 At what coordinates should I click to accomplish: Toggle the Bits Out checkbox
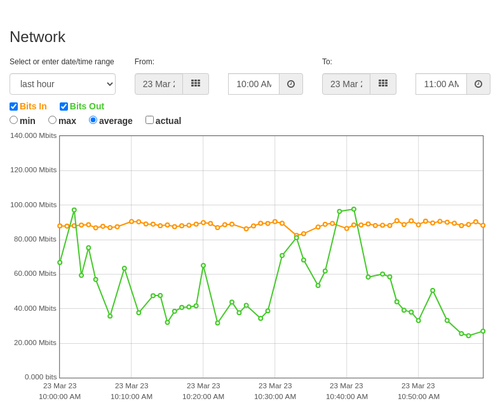click(64, 106)
